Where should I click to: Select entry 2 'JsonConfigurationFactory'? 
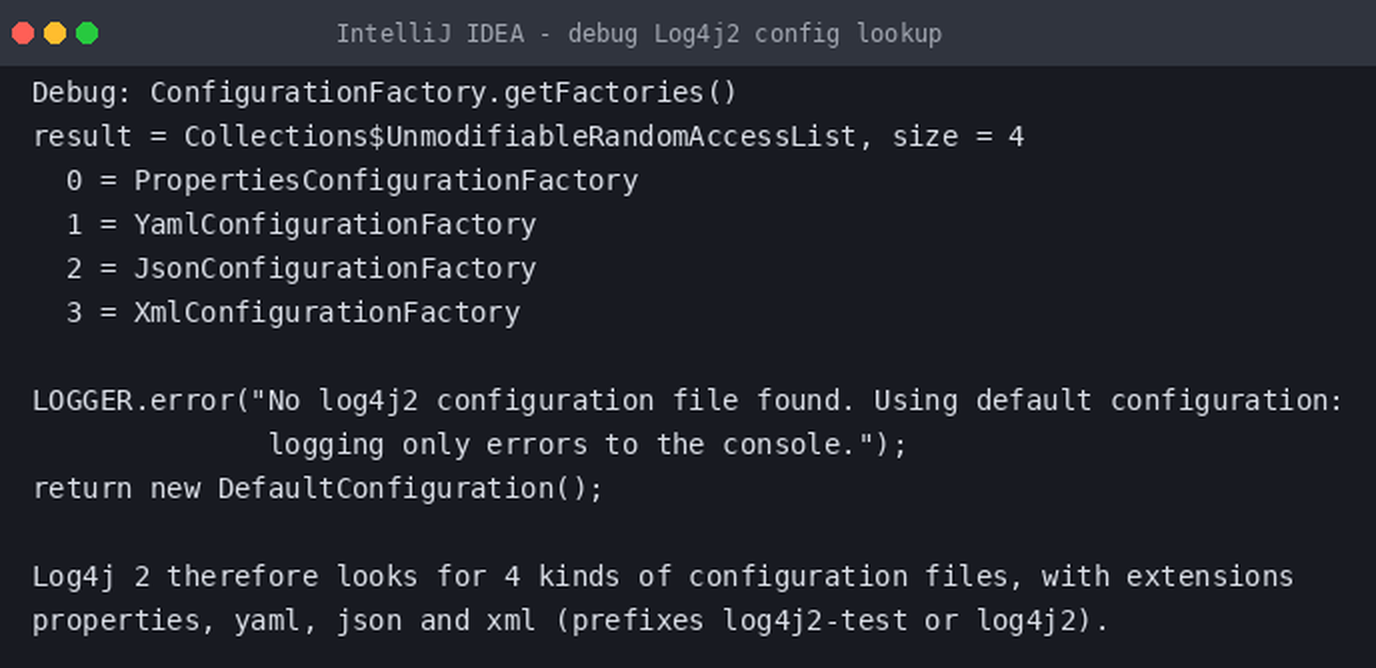pos(301,269)
